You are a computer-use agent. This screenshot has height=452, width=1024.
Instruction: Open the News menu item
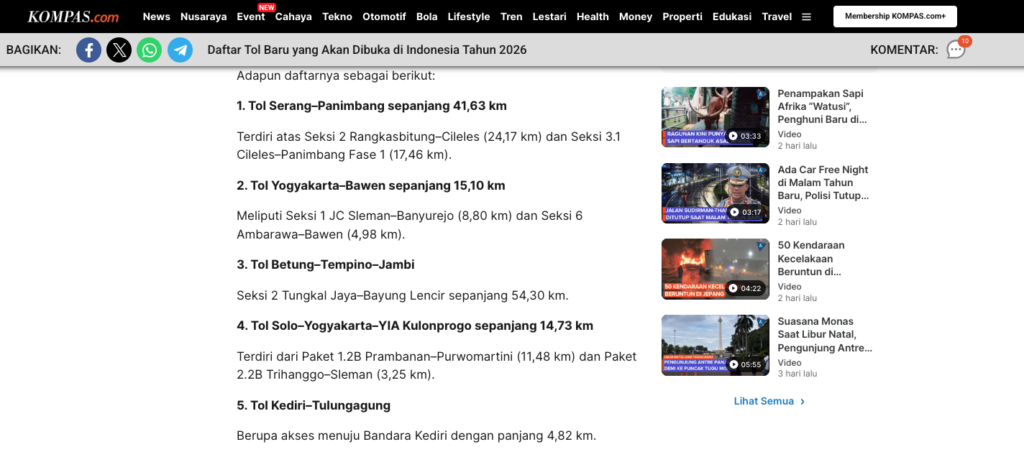click(x=156, y=17)
